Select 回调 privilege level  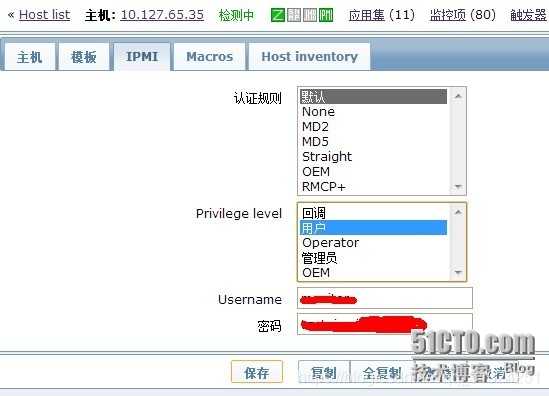tap(373, 213)
